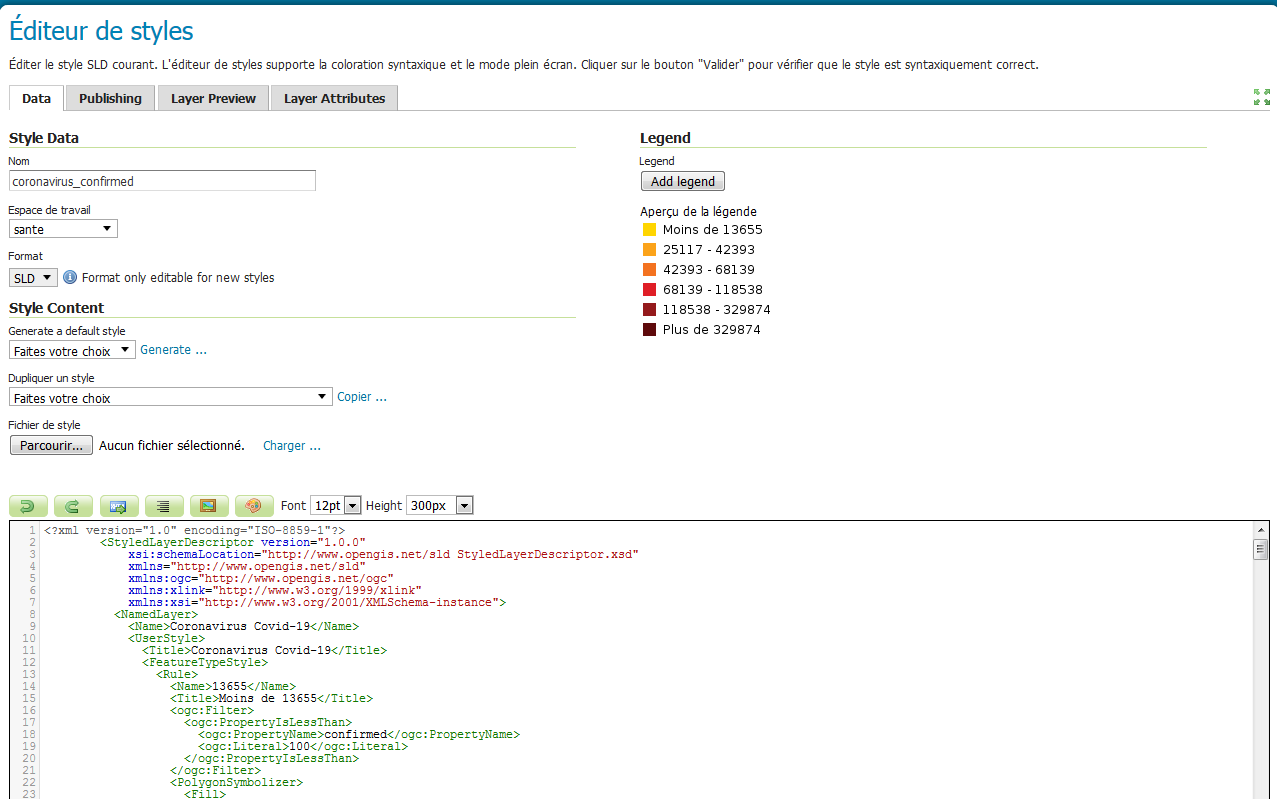Click the Charger ... link
Viewport: 1277px width, 799px height.
pos(292,446)
